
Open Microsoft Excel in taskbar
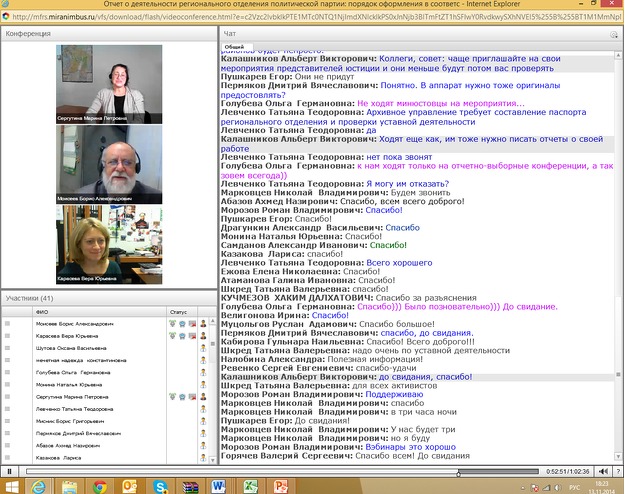tap(250, 487)
